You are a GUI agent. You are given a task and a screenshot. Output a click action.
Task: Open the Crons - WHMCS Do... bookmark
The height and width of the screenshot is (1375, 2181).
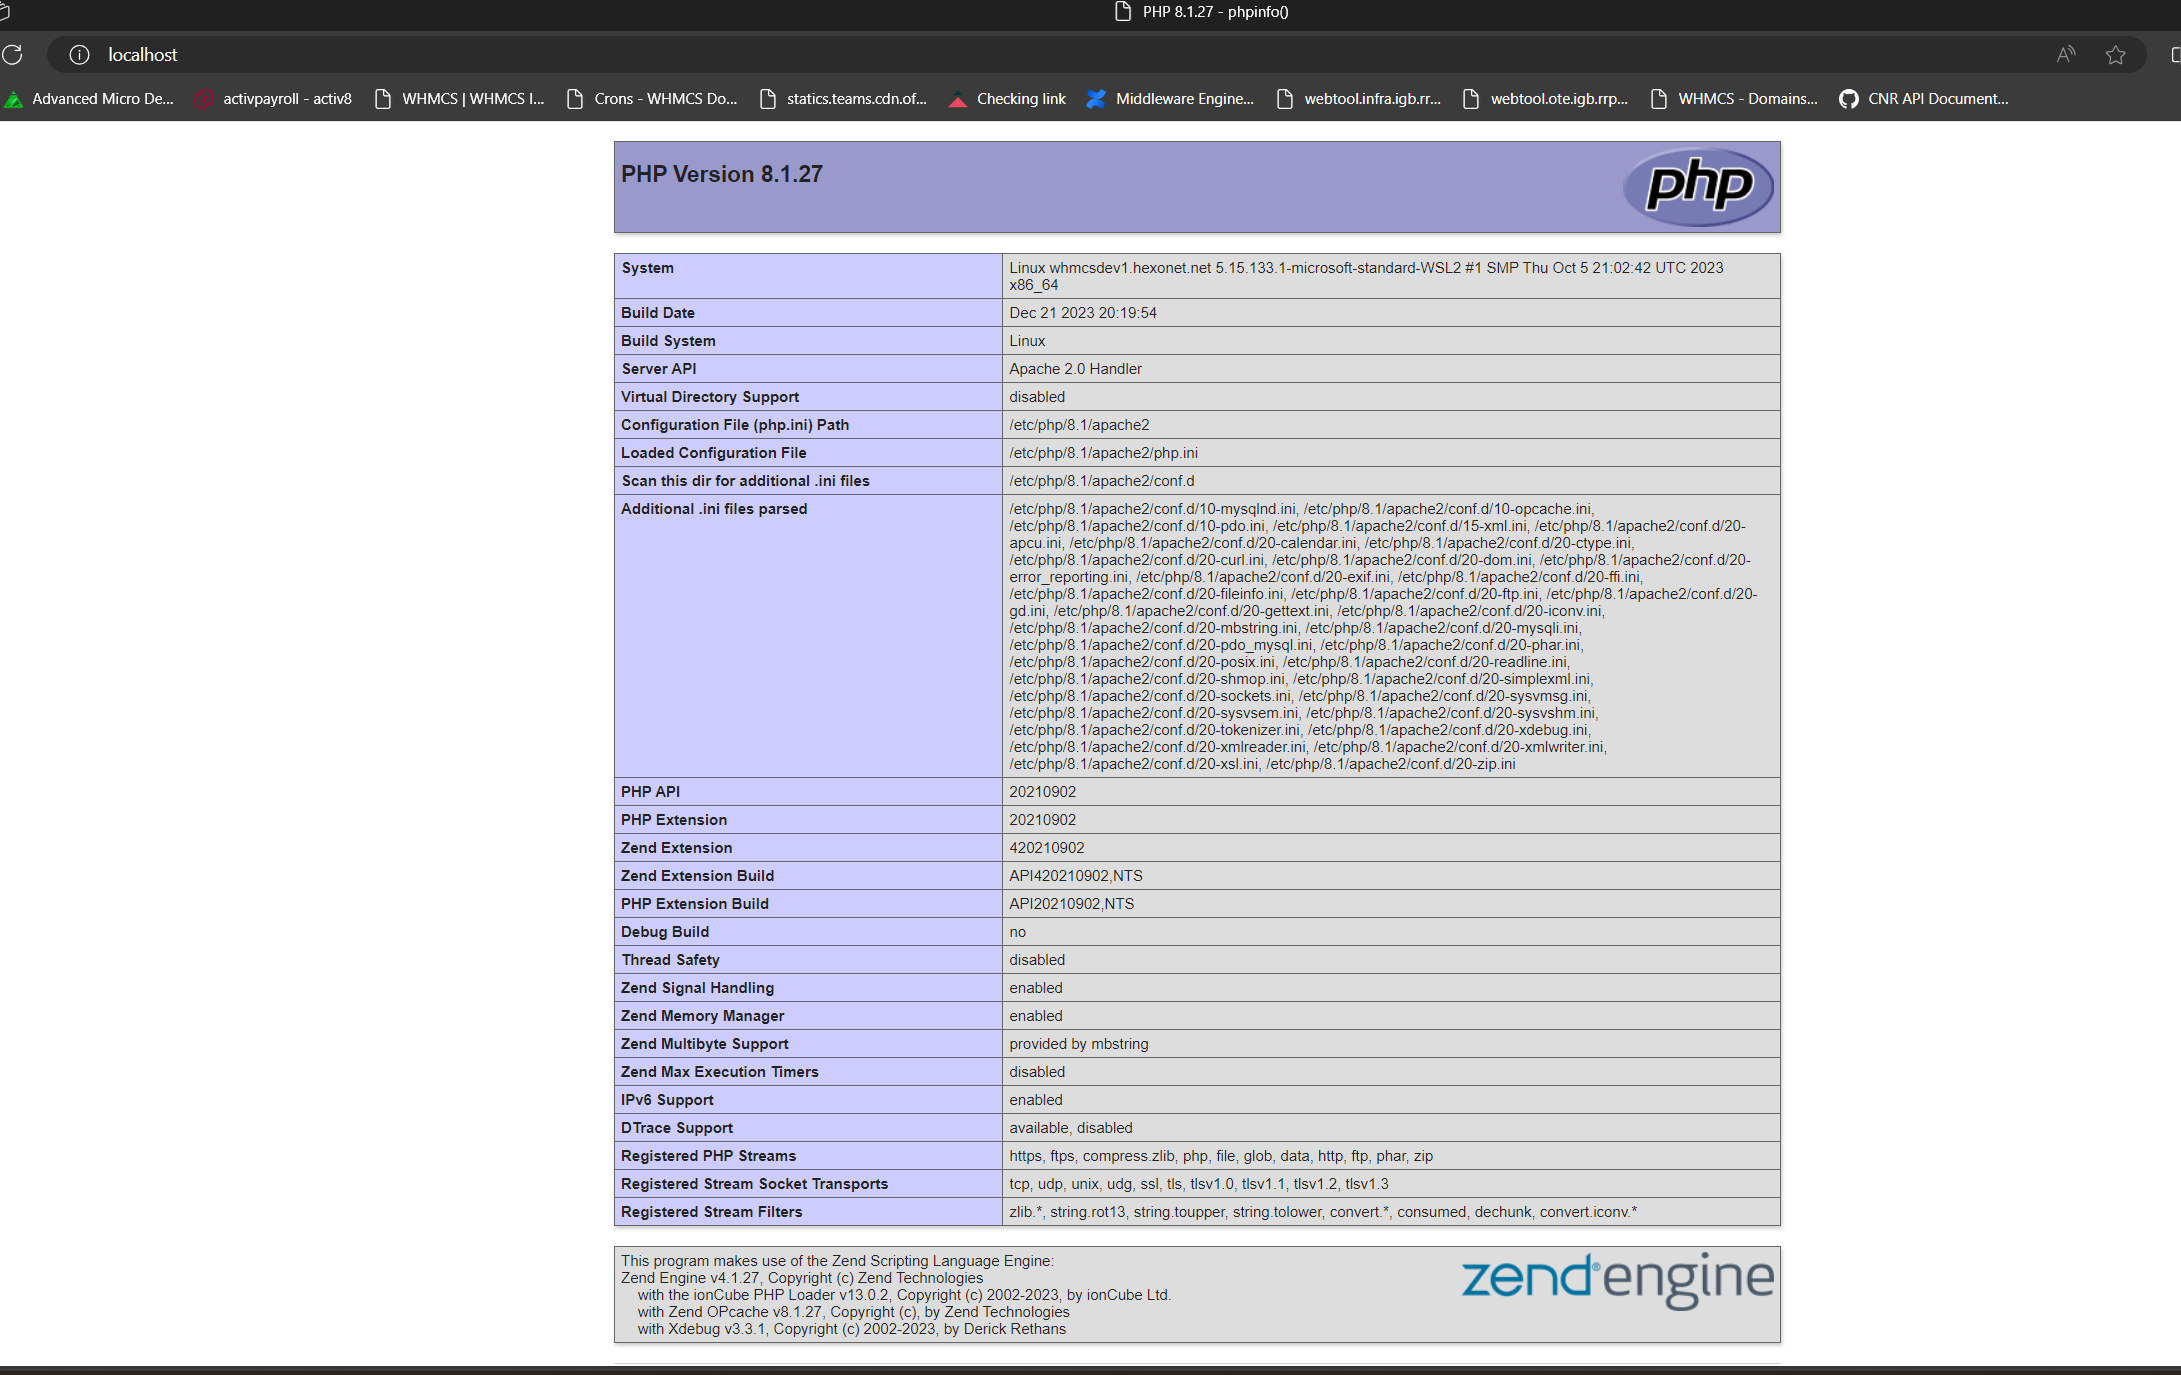[652, 99]
